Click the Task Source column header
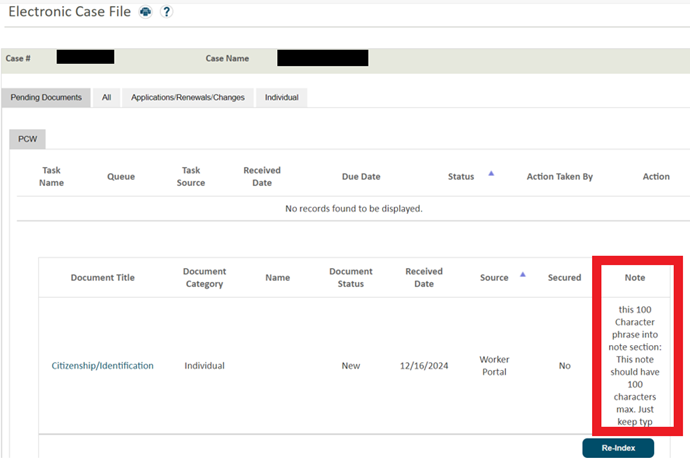The image size is (690, 468). click(191, 176)
